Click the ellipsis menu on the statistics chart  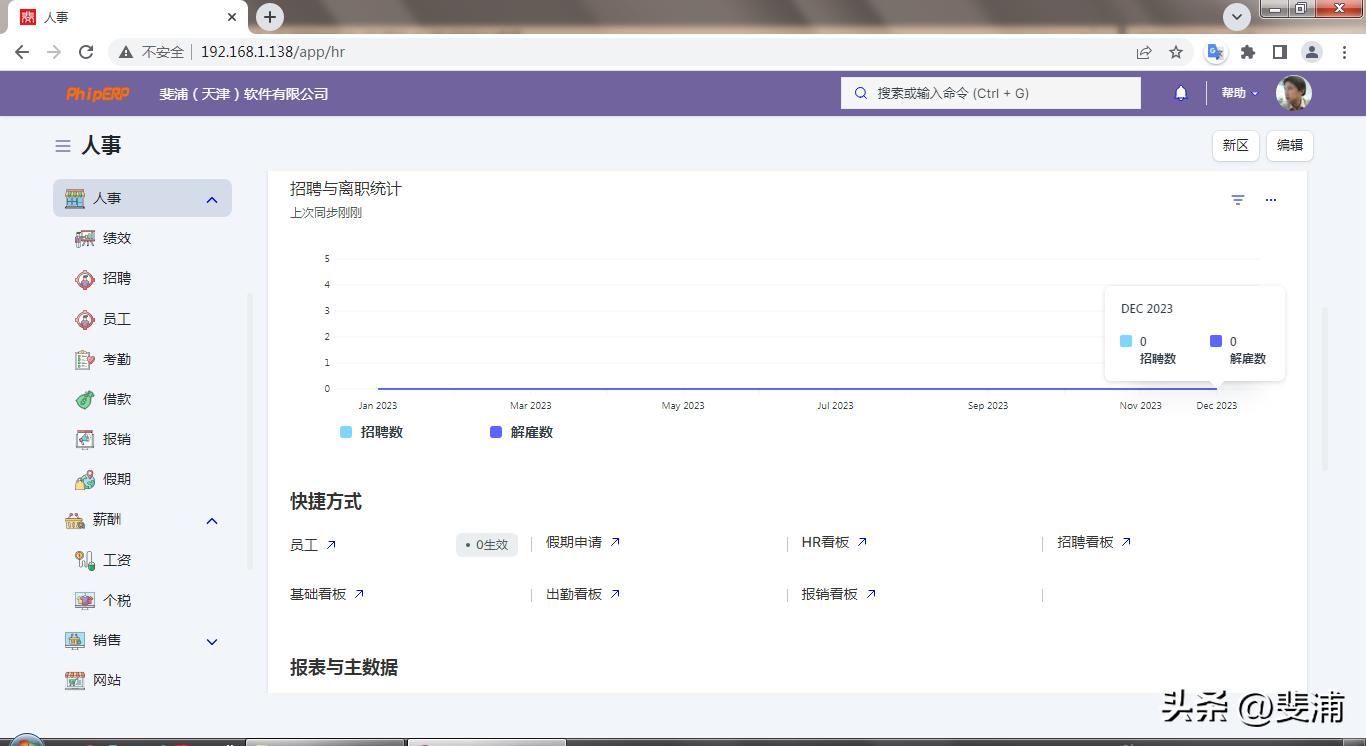click(x=1271, y=199)
